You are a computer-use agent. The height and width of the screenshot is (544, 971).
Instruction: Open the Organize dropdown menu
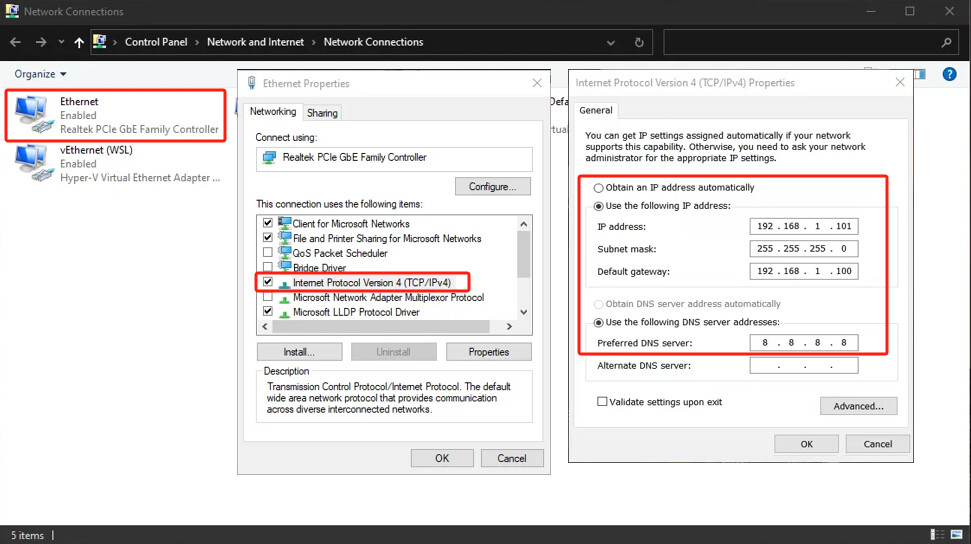click(x=40, y=74)
